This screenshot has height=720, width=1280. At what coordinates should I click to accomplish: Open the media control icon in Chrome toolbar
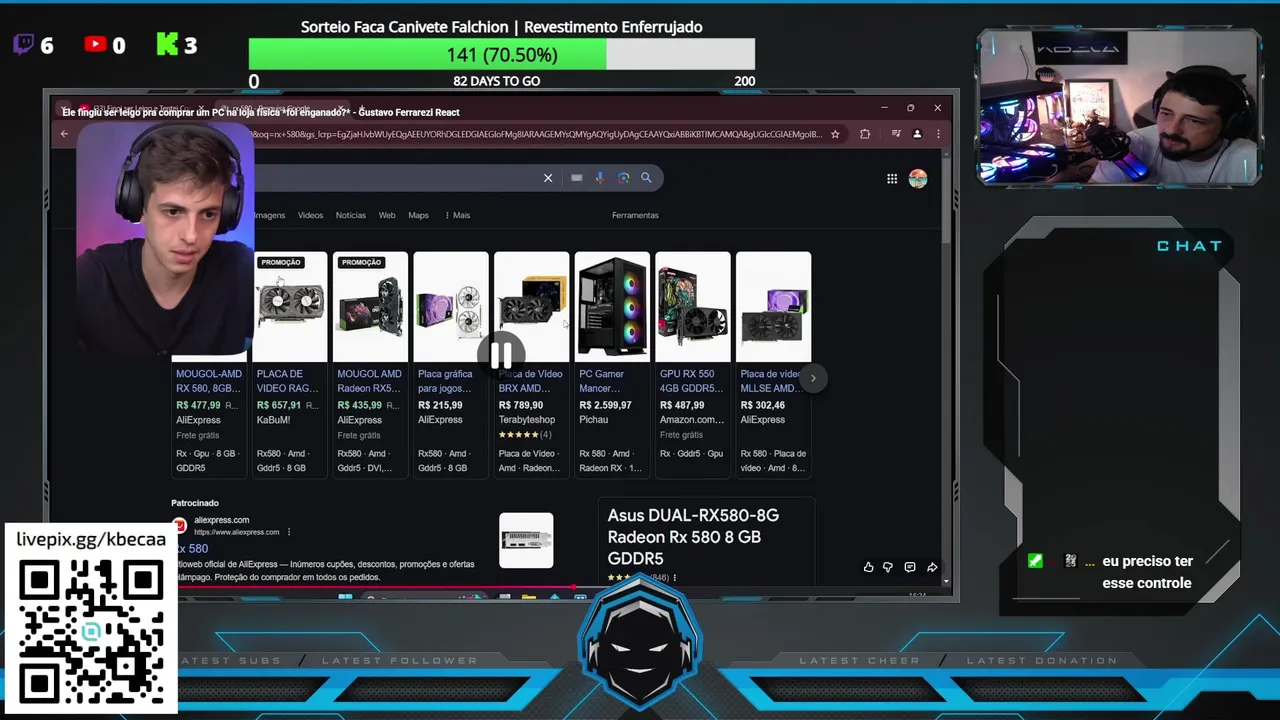(895, 134)
